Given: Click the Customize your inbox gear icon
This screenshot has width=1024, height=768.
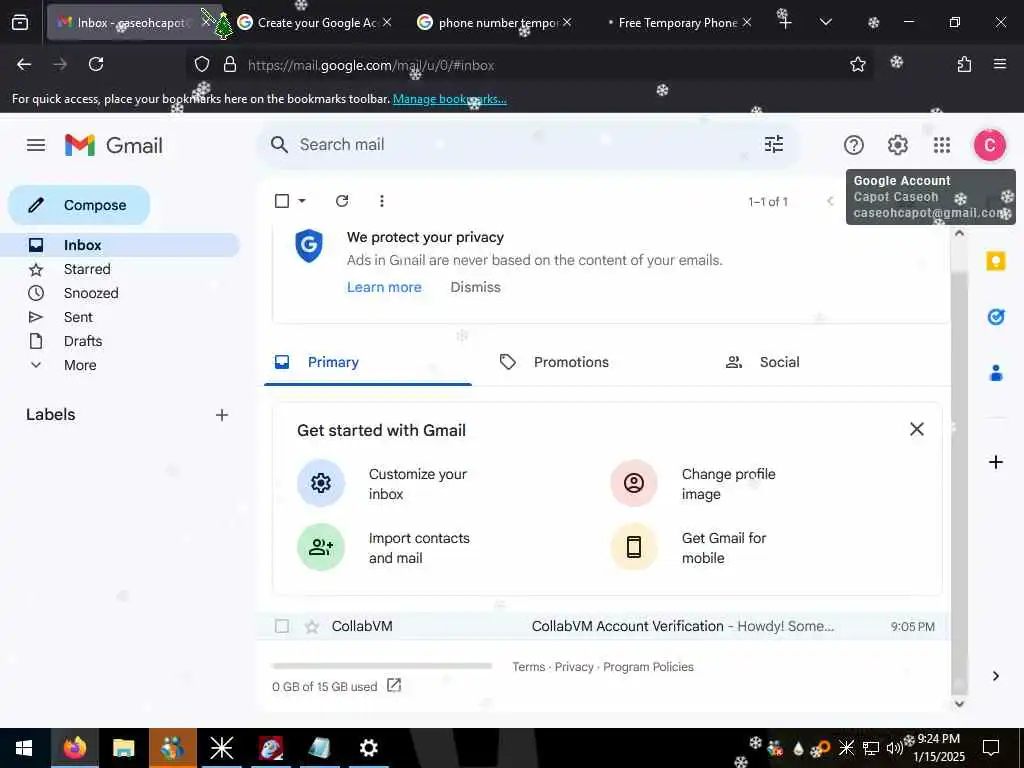Looking at the screenshot, I should 321,483.
